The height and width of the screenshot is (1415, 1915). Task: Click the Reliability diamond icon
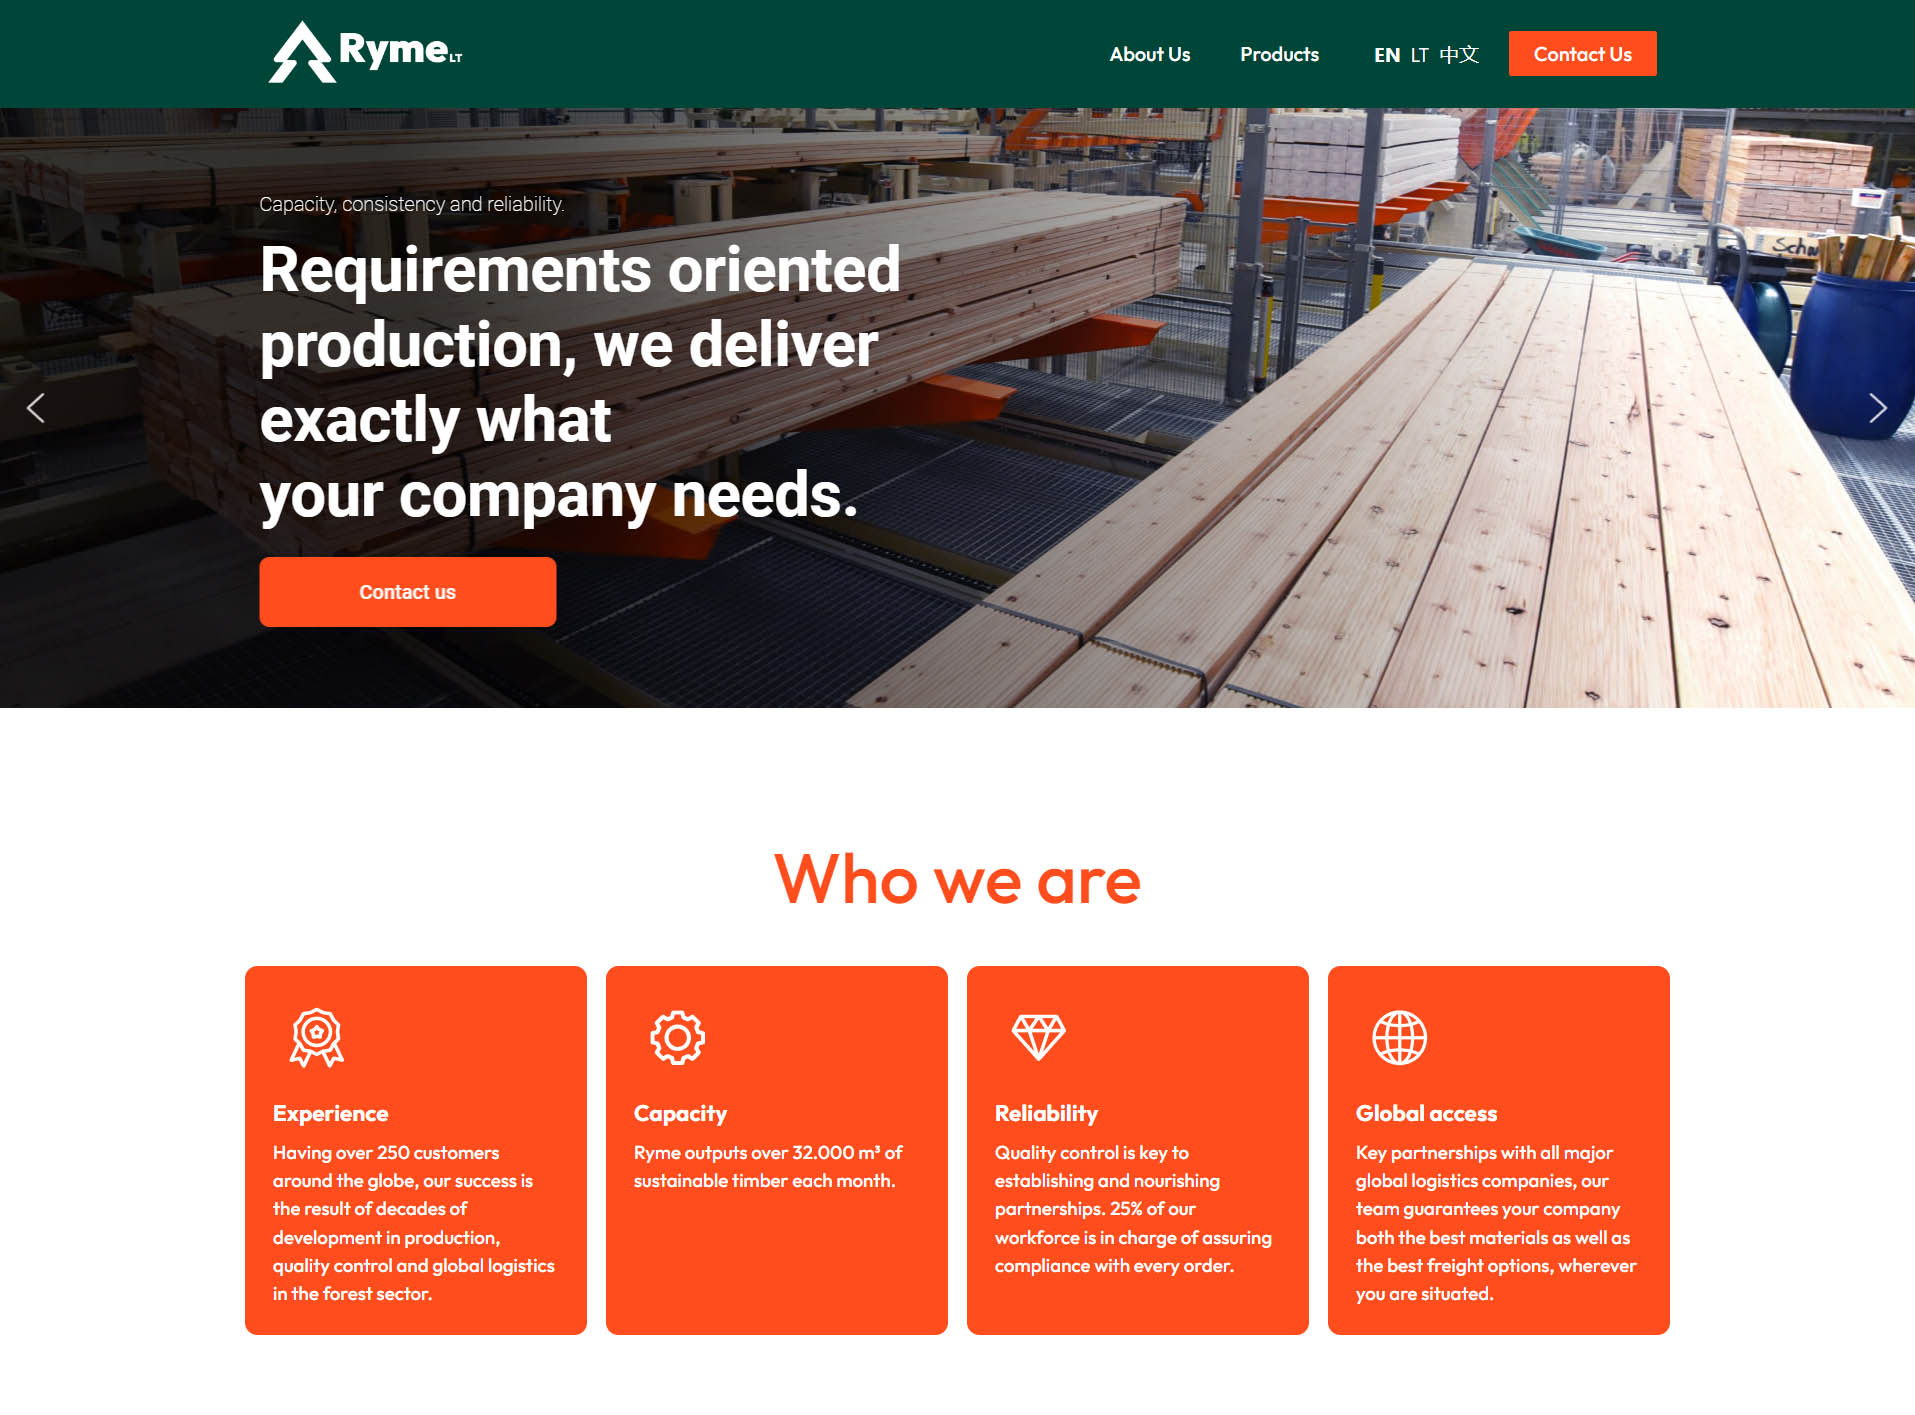(1038, 1037)
